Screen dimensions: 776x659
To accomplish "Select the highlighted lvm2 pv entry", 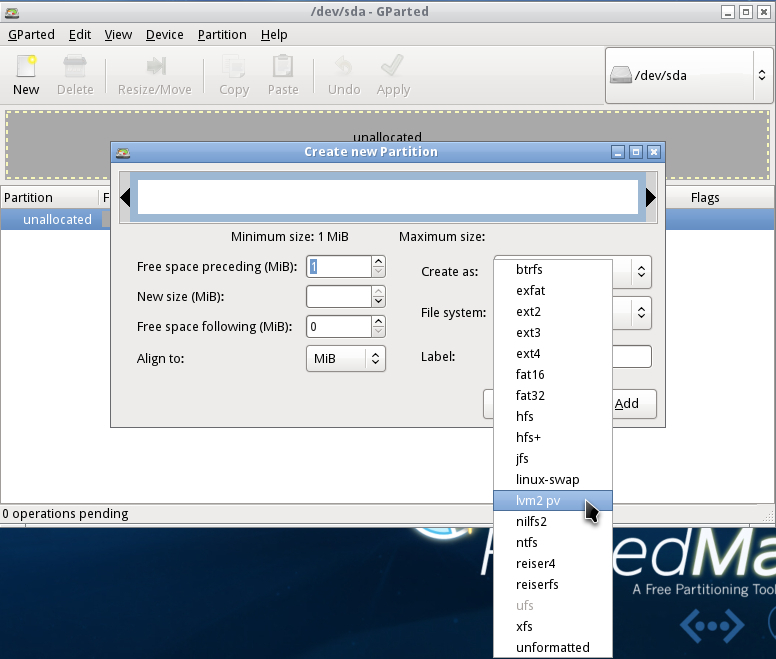I will click(x=553, y=500).
